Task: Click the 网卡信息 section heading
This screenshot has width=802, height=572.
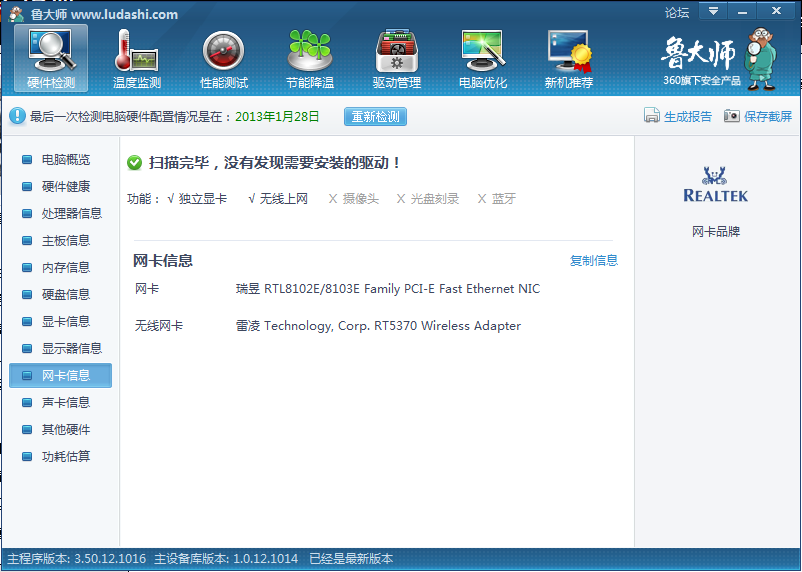Action: (x=163, y=261)
